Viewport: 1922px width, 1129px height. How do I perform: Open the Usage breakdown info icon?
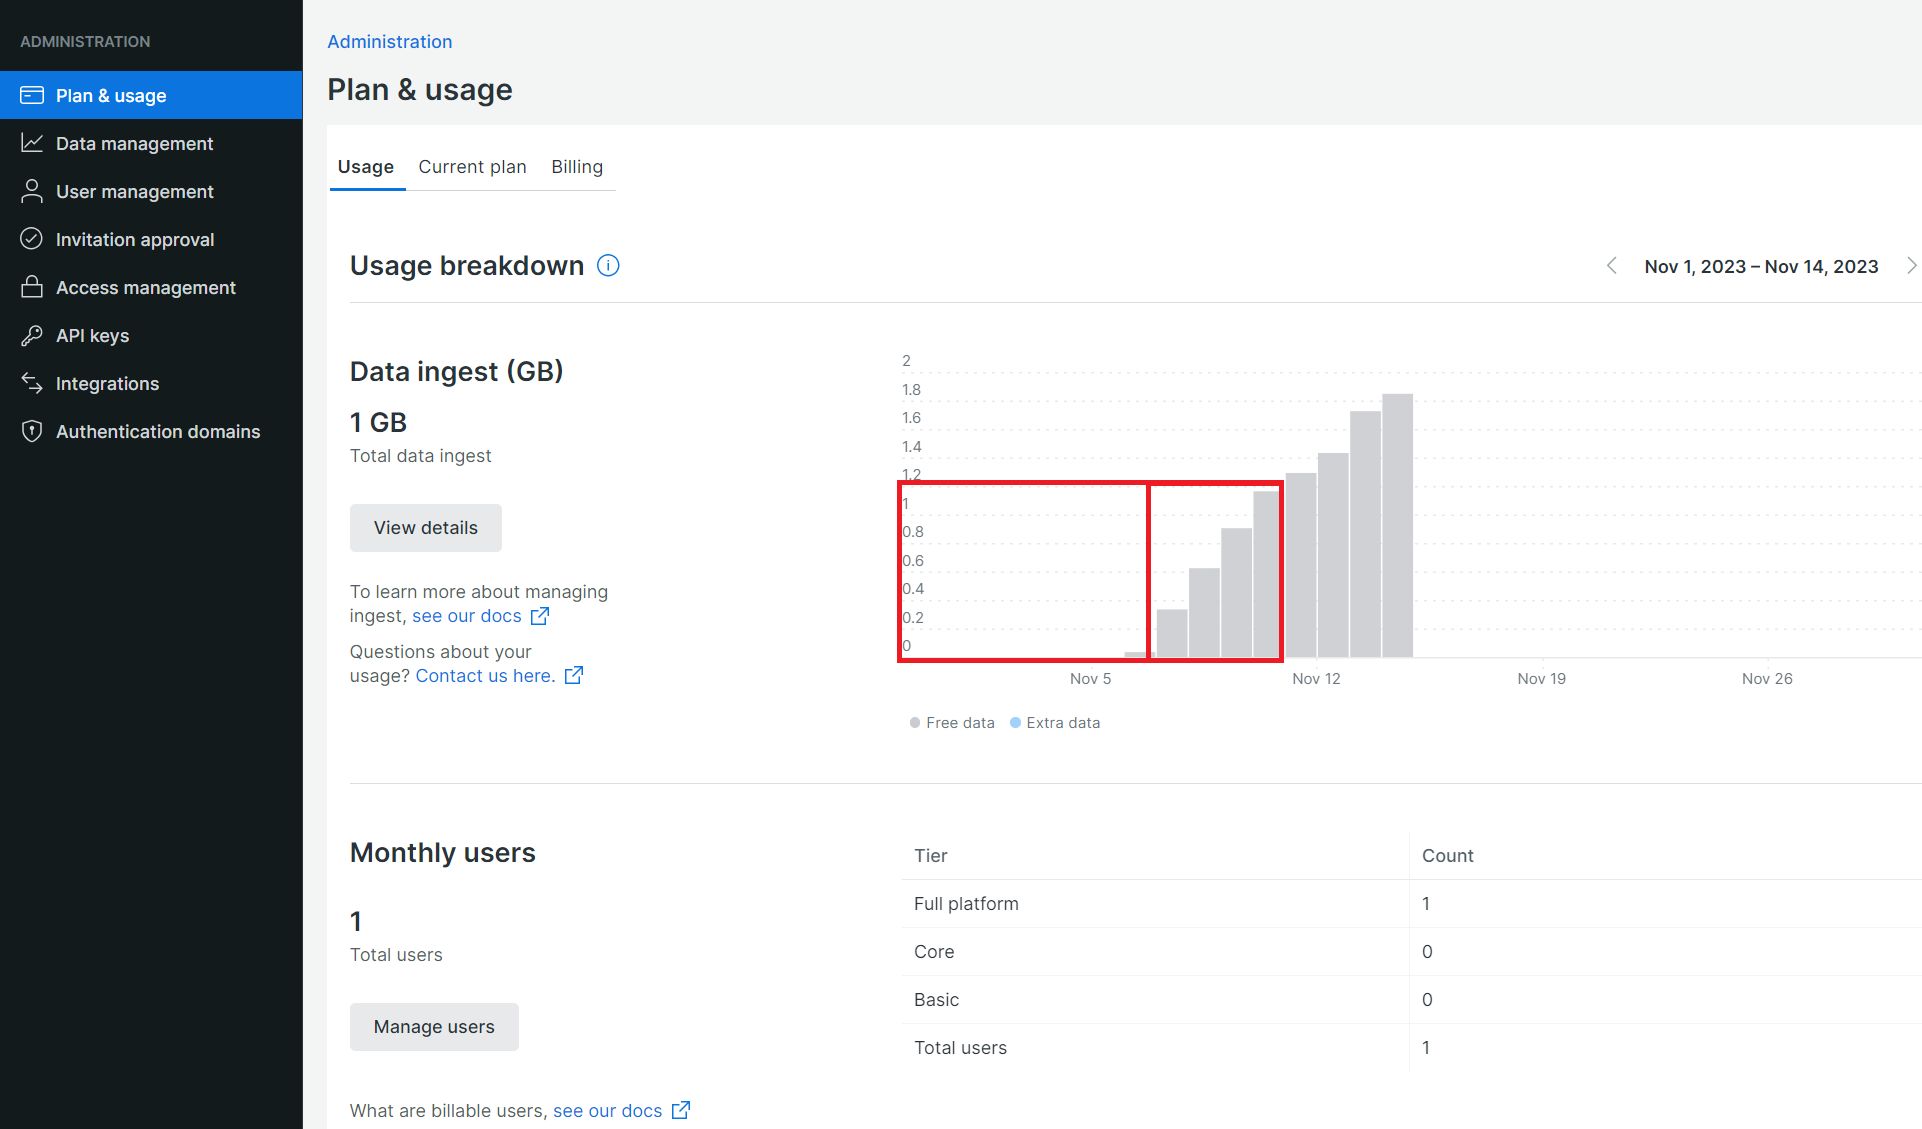(608, 265)
